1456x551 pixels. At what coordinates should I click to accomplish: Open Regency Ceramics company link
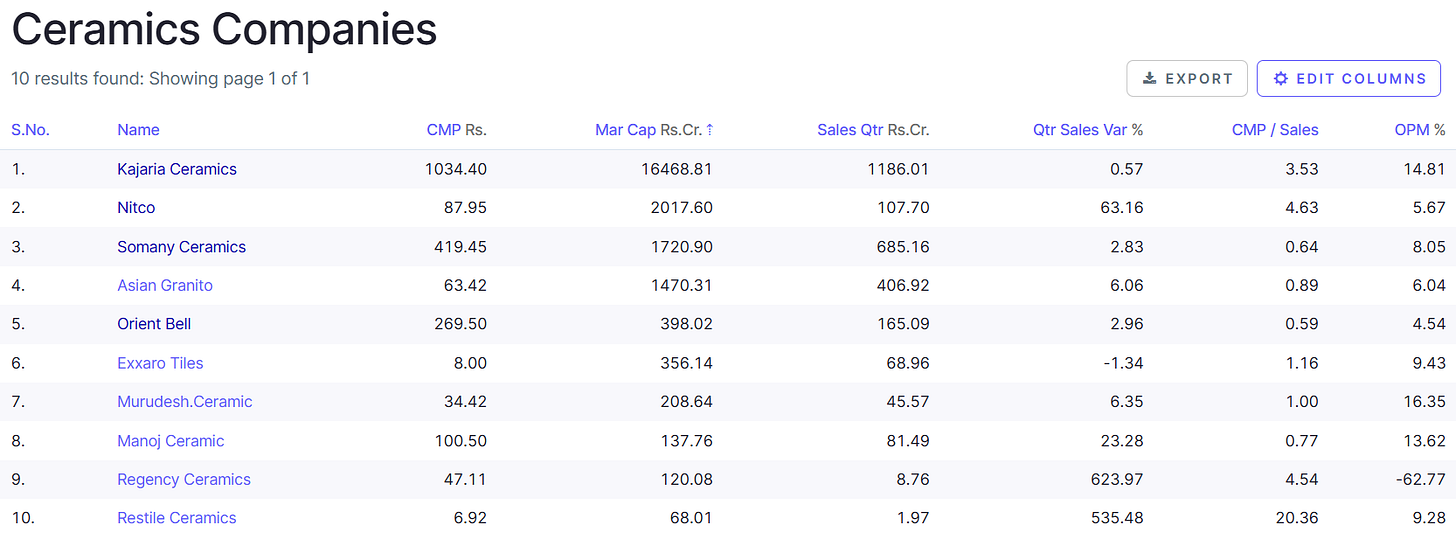pos(184,480)
